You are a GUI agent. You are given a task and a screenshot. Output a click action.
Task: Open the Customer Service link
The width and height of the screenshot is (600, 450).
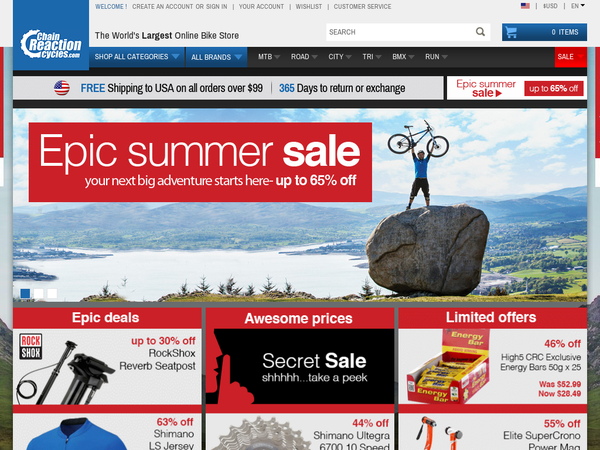pyautogui.click(x=362, y=7)
